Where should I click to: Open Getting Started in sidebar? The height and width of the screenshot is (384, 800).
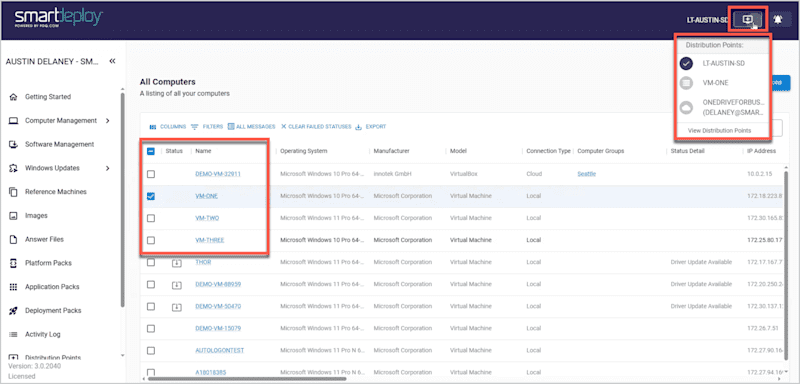48,97
